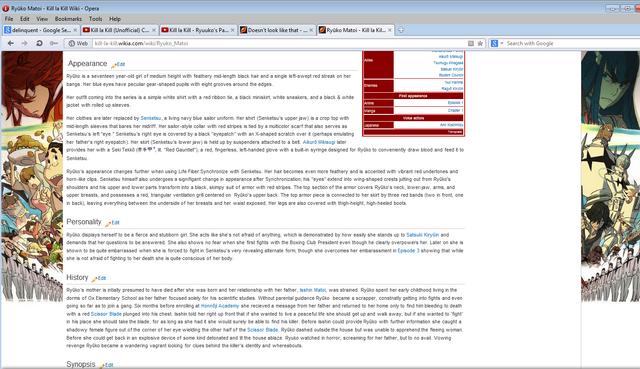
Task: Open the Edit menu
Action: click(x=25, y=19)
